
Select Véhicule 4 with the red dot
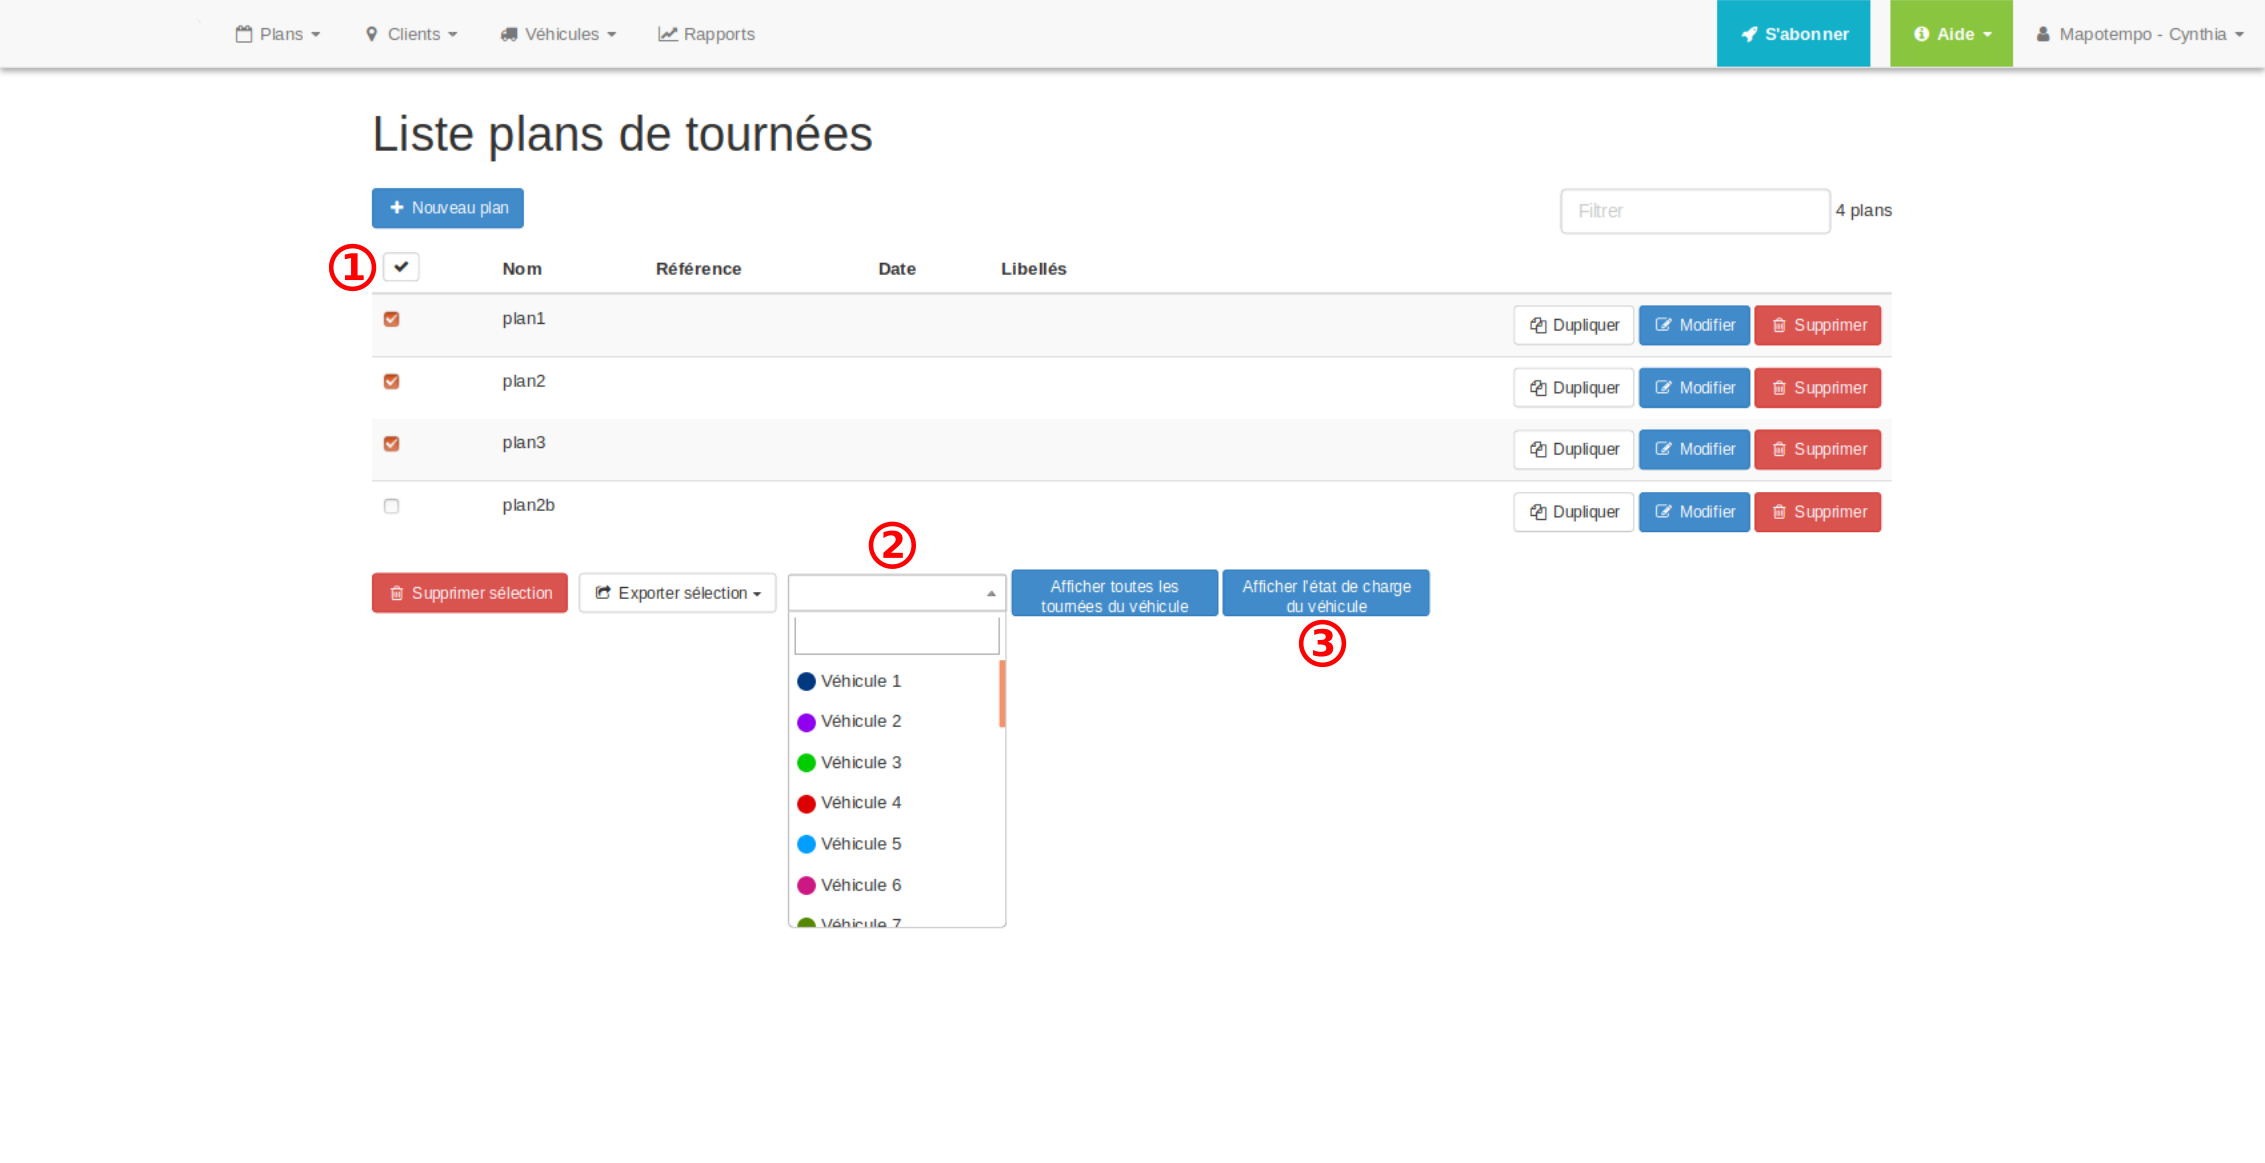coord(860,803)
